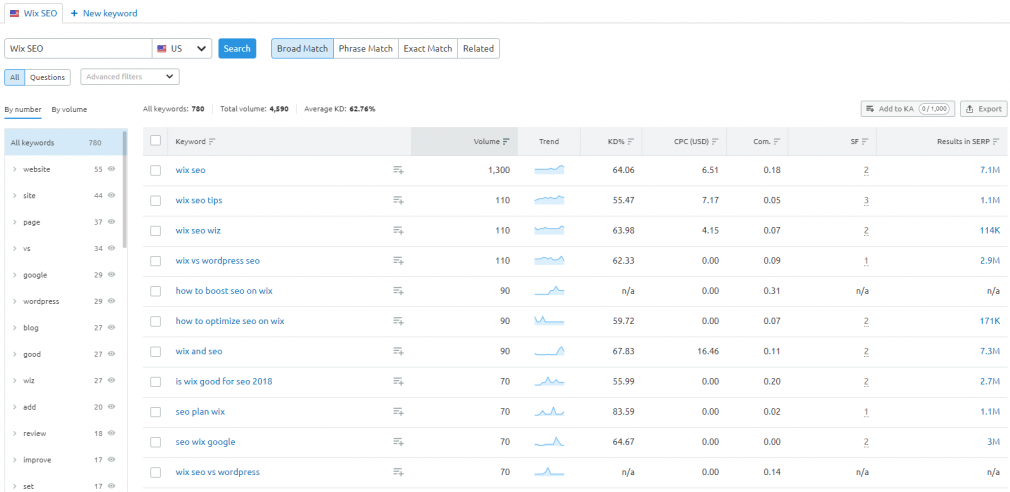This screenshot has width=1010, height=492.
Task: Expand the 'review' keyword group
Action: (14, 433)
